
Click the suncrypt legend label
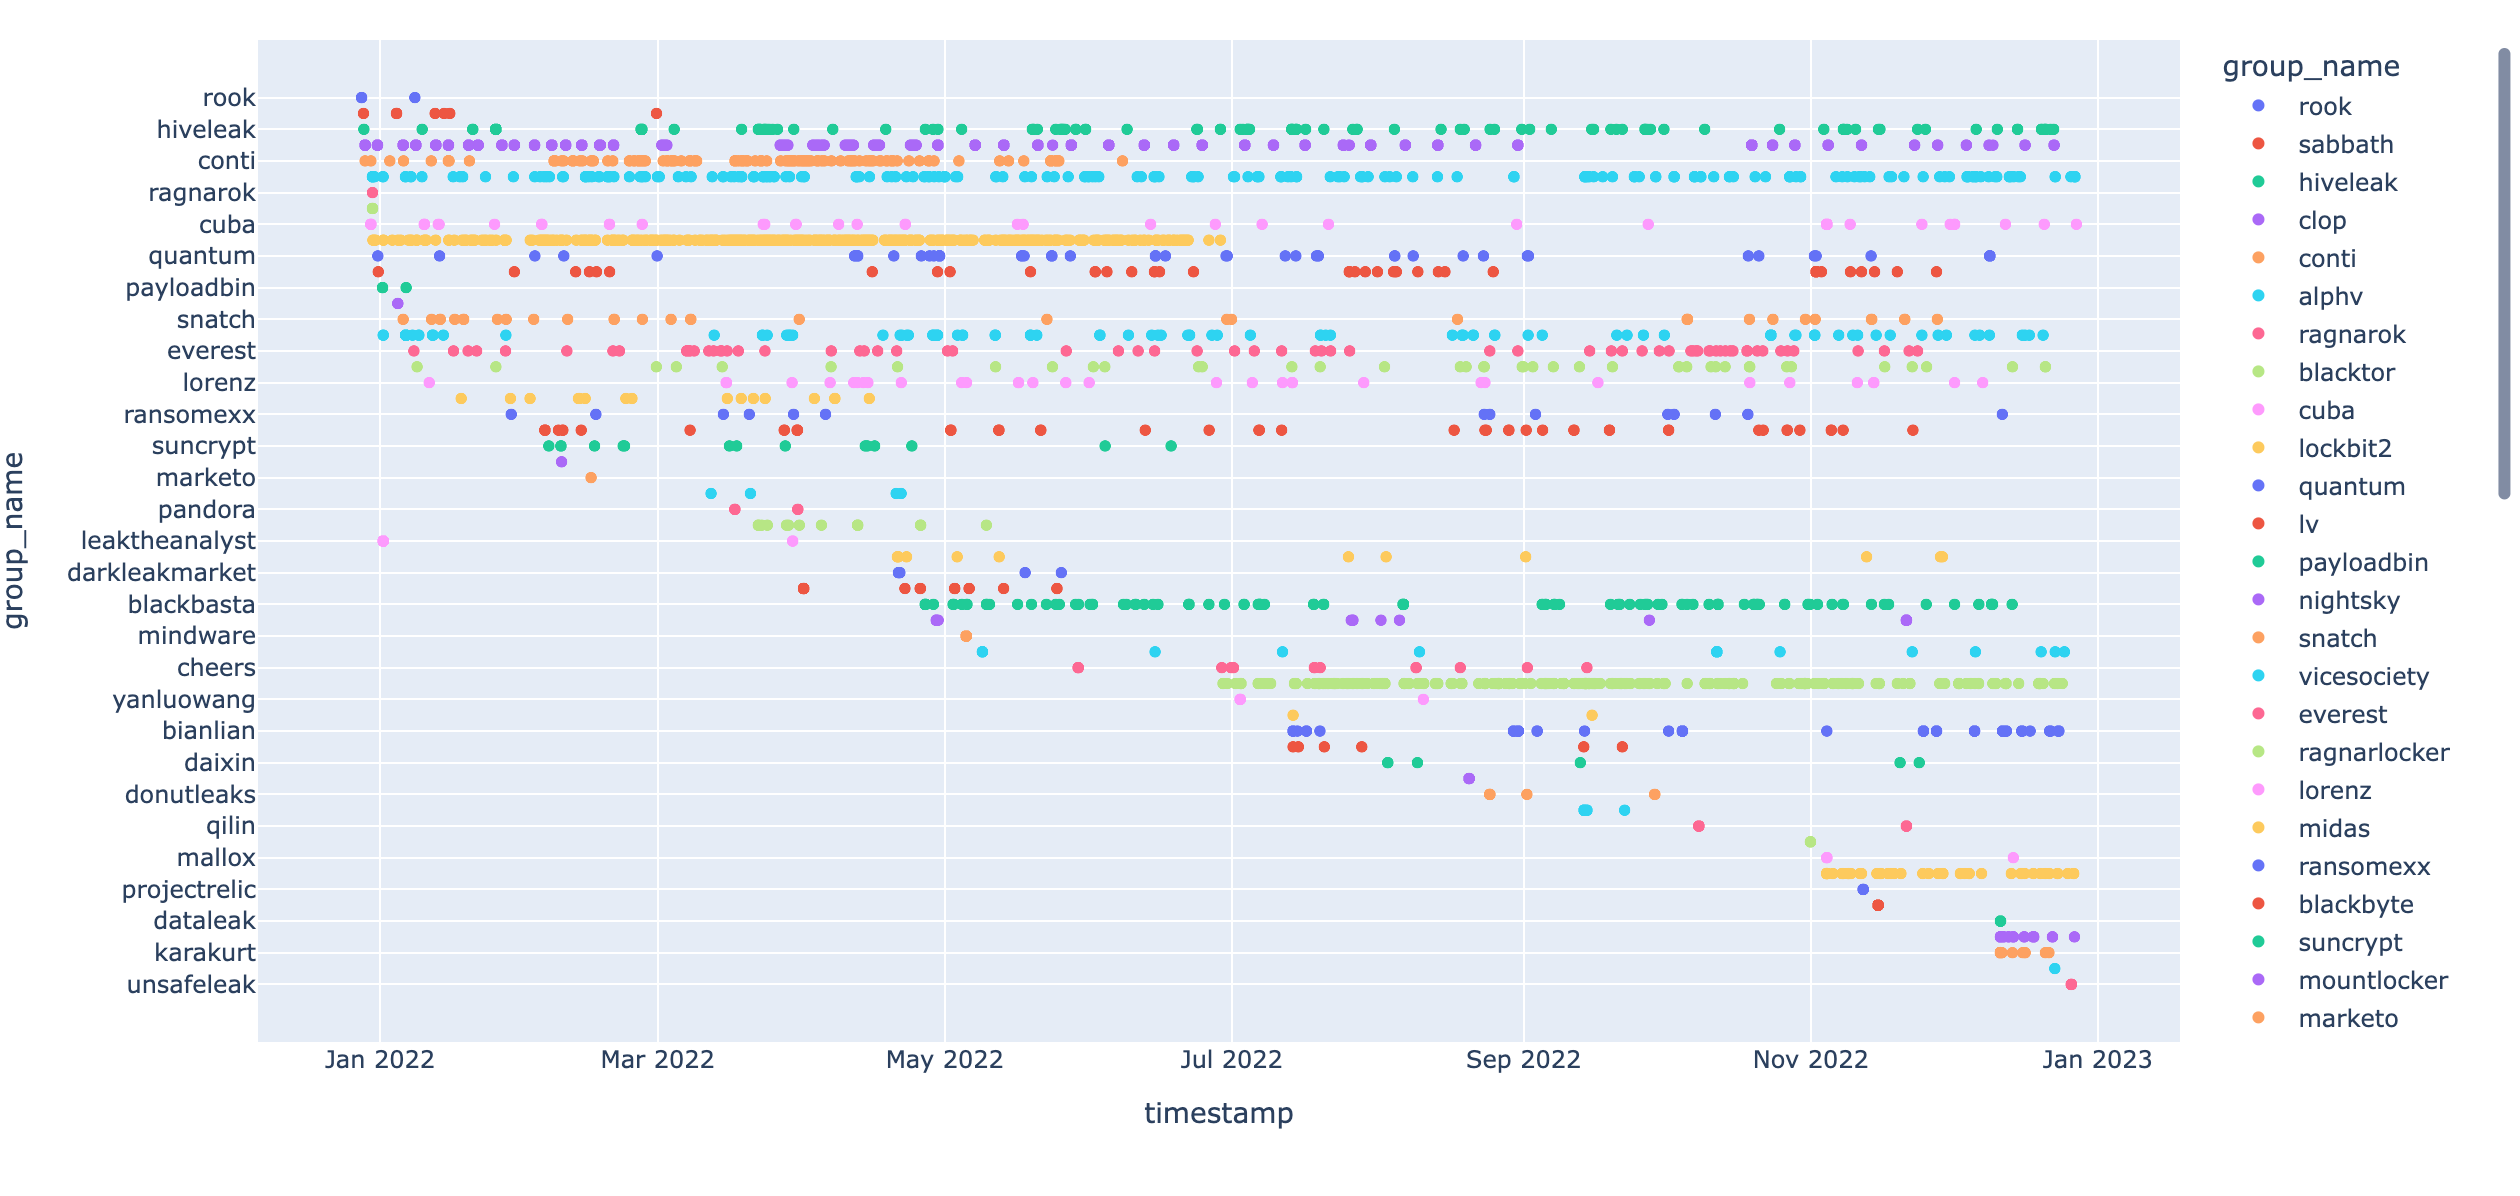tap(2350, 943)
